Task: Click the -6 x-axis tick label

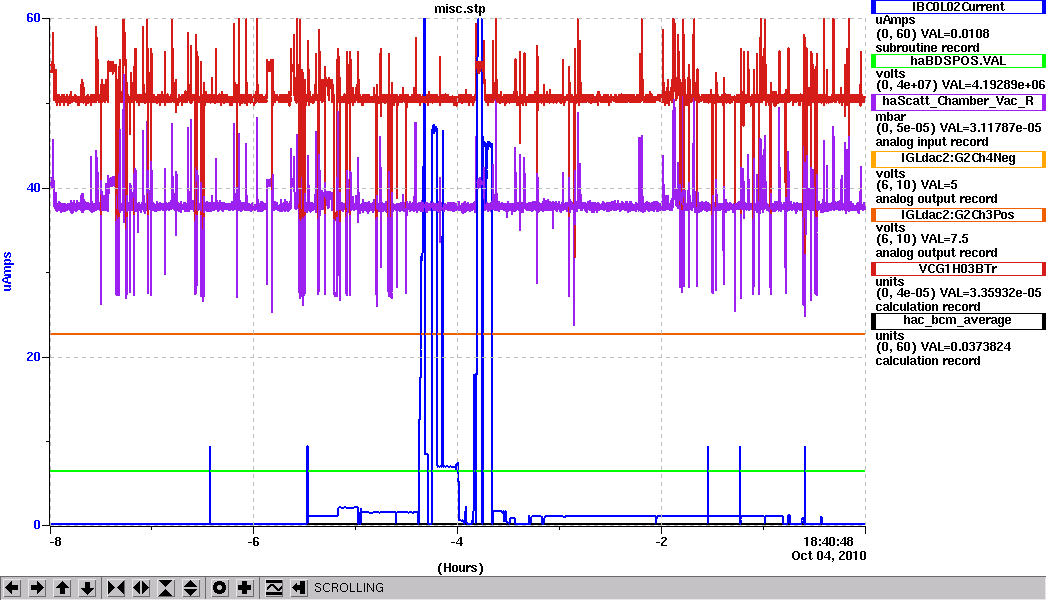Action: [253, 542]
